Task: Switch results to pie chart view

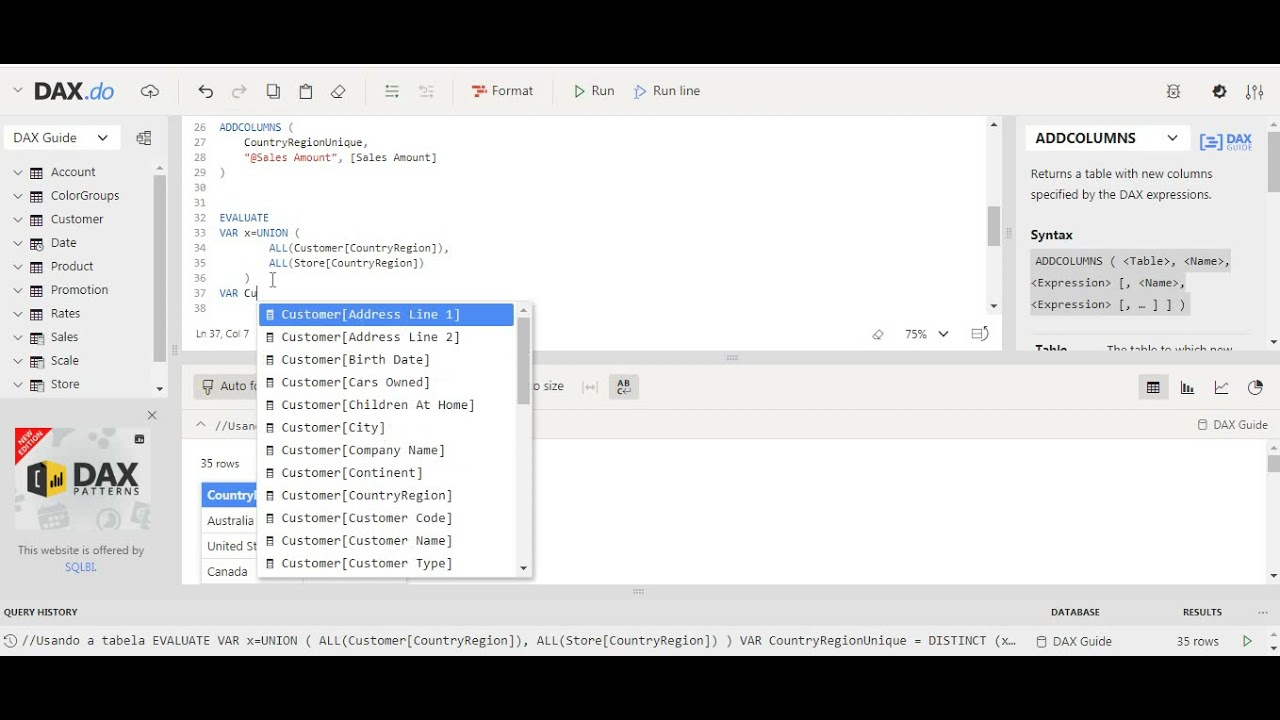Action: [x=1255, y=388]
